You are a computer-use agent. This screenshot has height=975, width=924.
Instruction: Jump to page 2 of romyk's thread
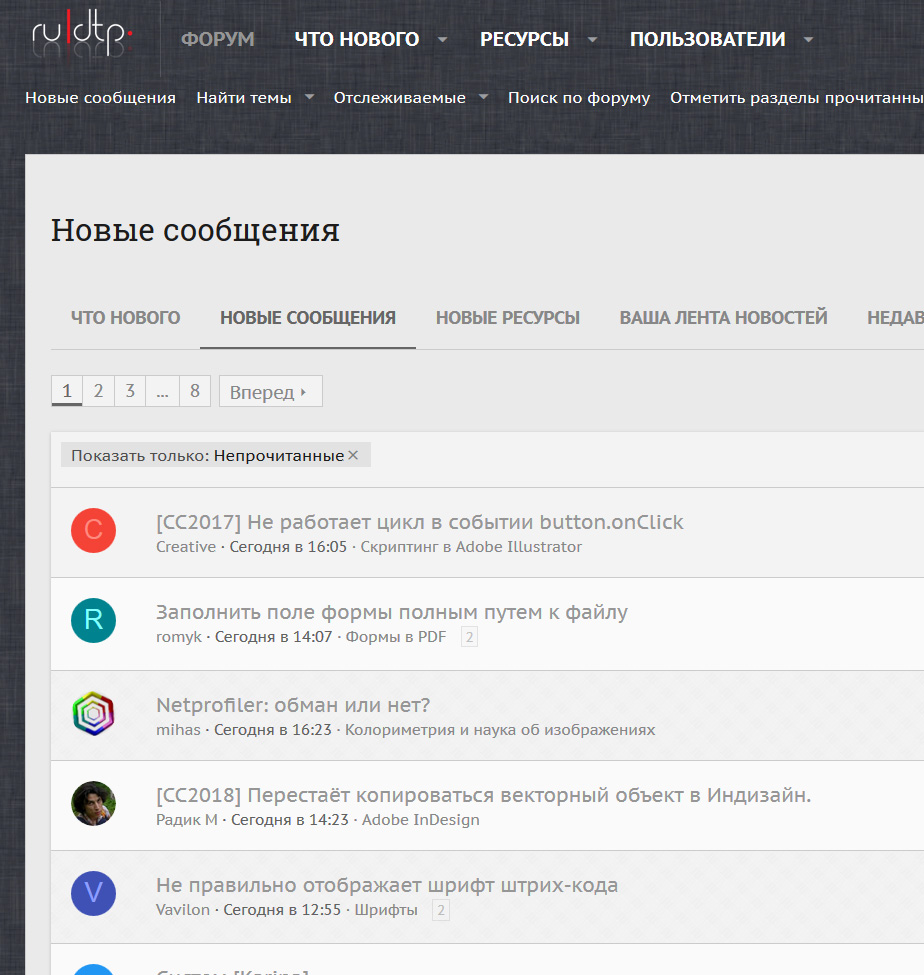469,637
